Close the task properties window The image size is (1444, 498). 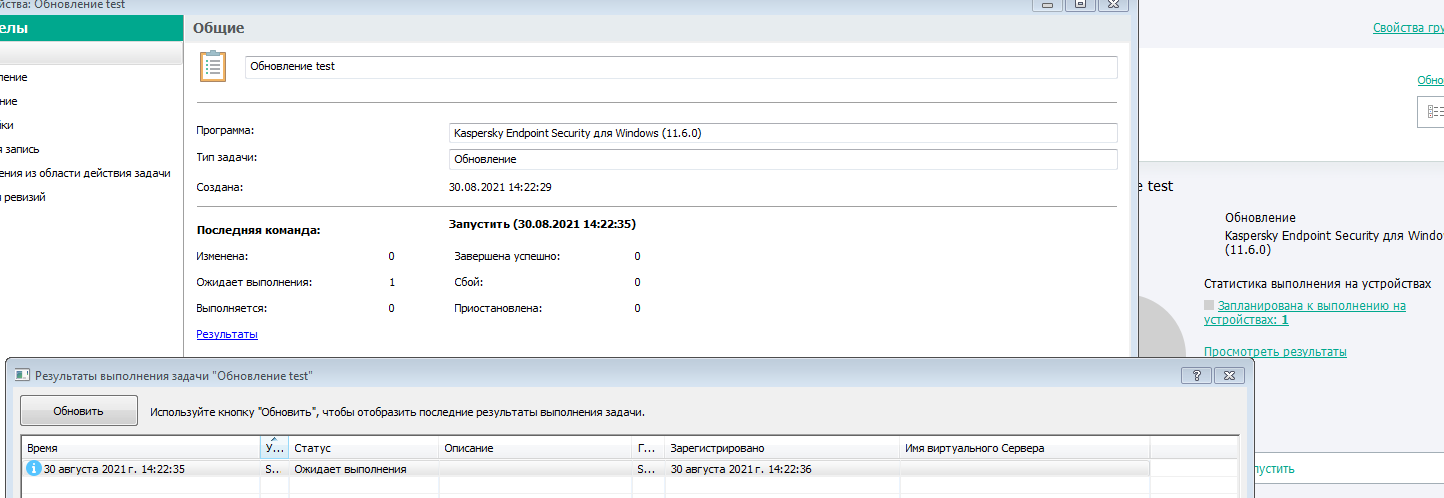[x=1112, y=5]
